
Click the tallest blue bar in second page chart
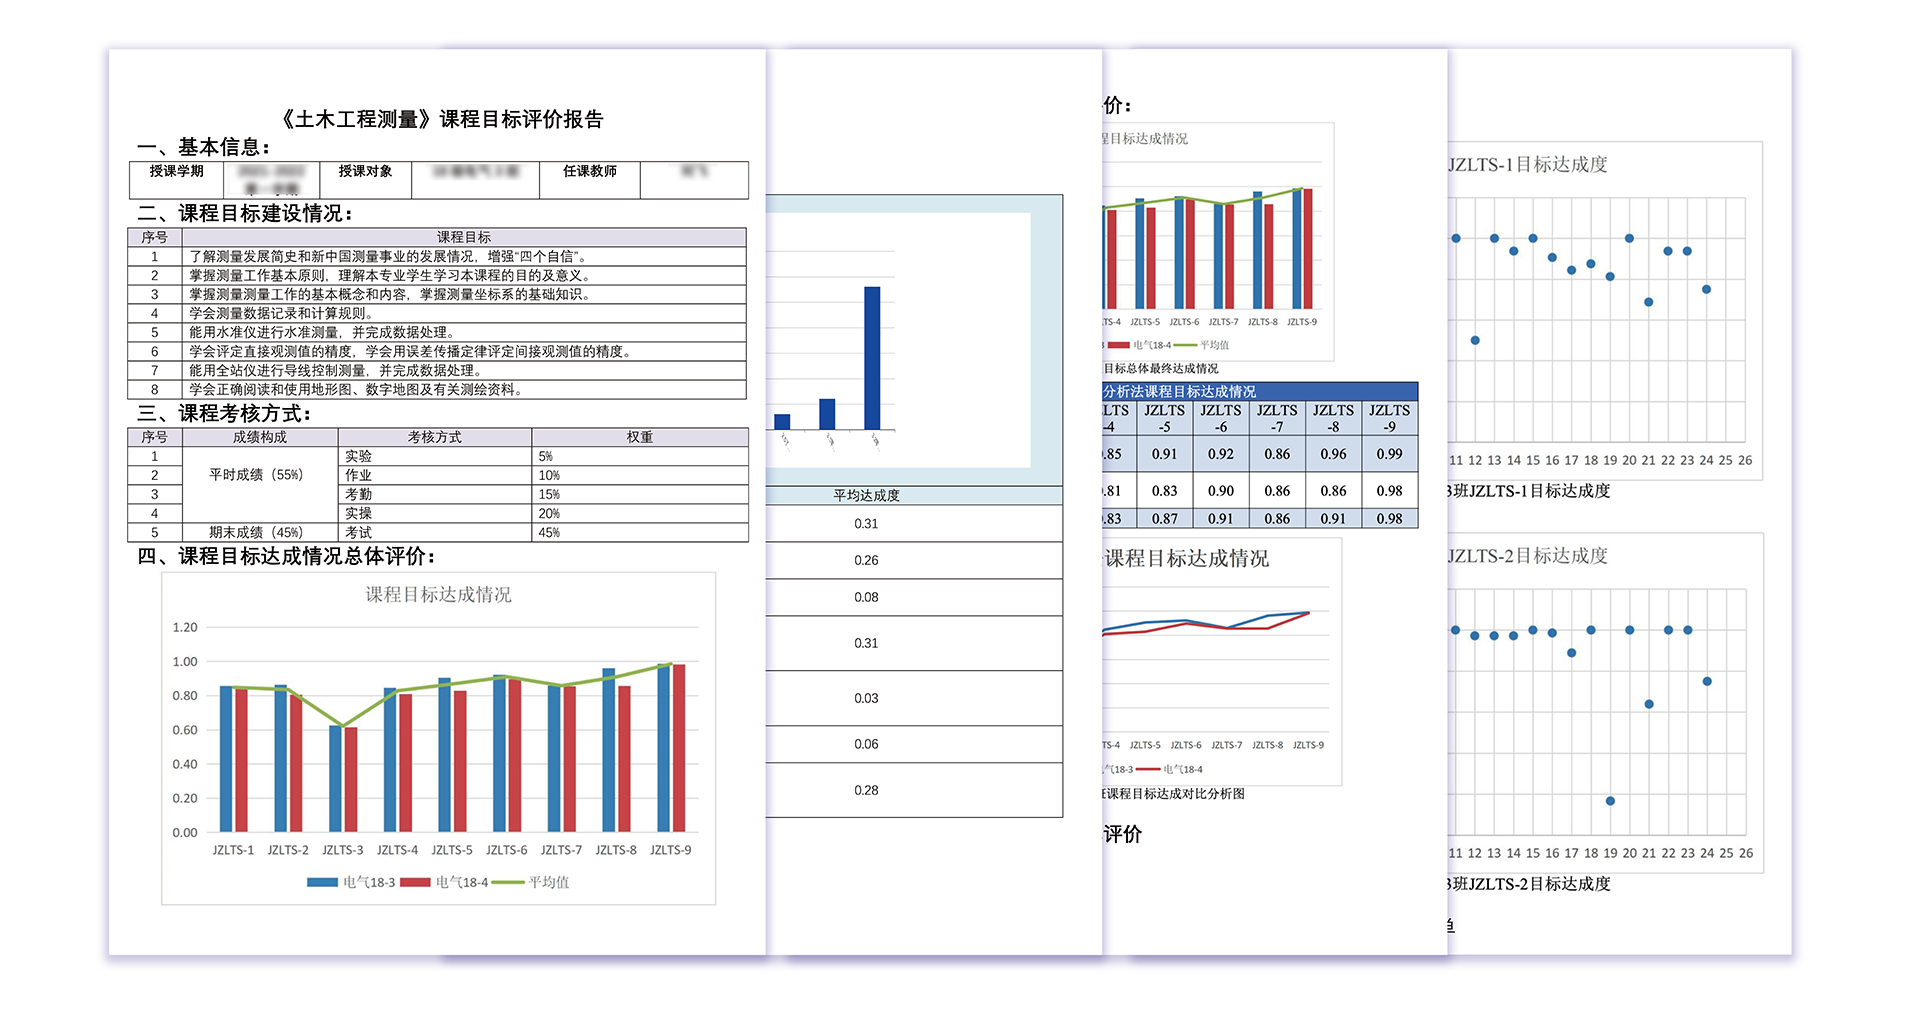[x=873, y=358]
